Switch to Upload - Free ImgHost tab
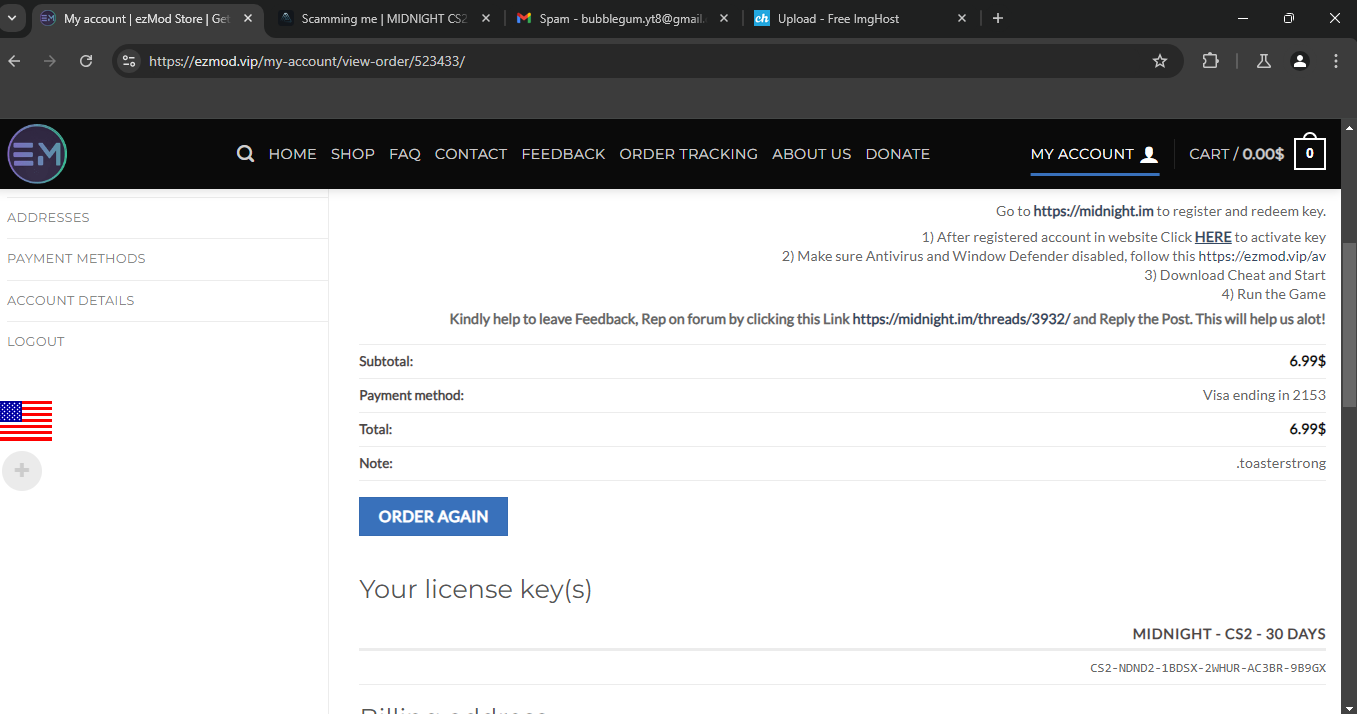Image resolution: width=1357 pixels, height=714 pixels. [x=862, y=18]
